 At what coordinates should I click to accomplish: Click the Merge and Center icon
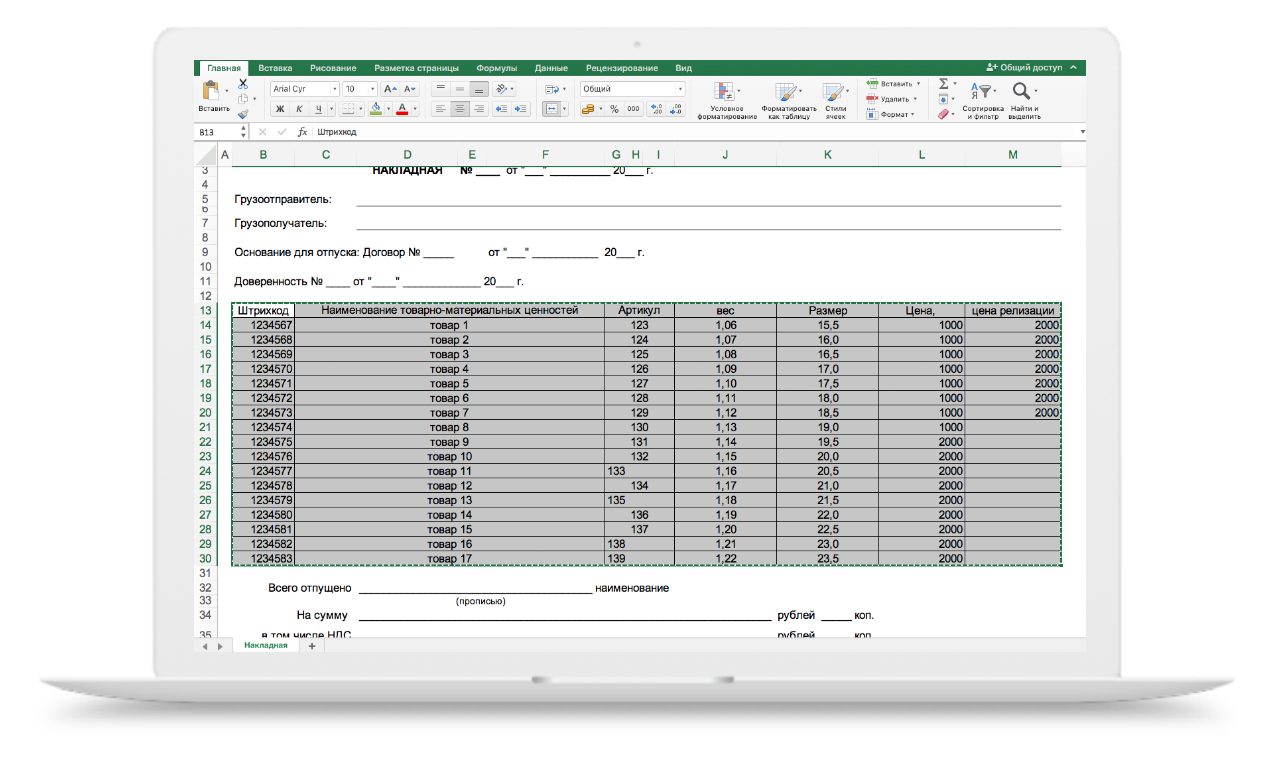coord(551,109)
